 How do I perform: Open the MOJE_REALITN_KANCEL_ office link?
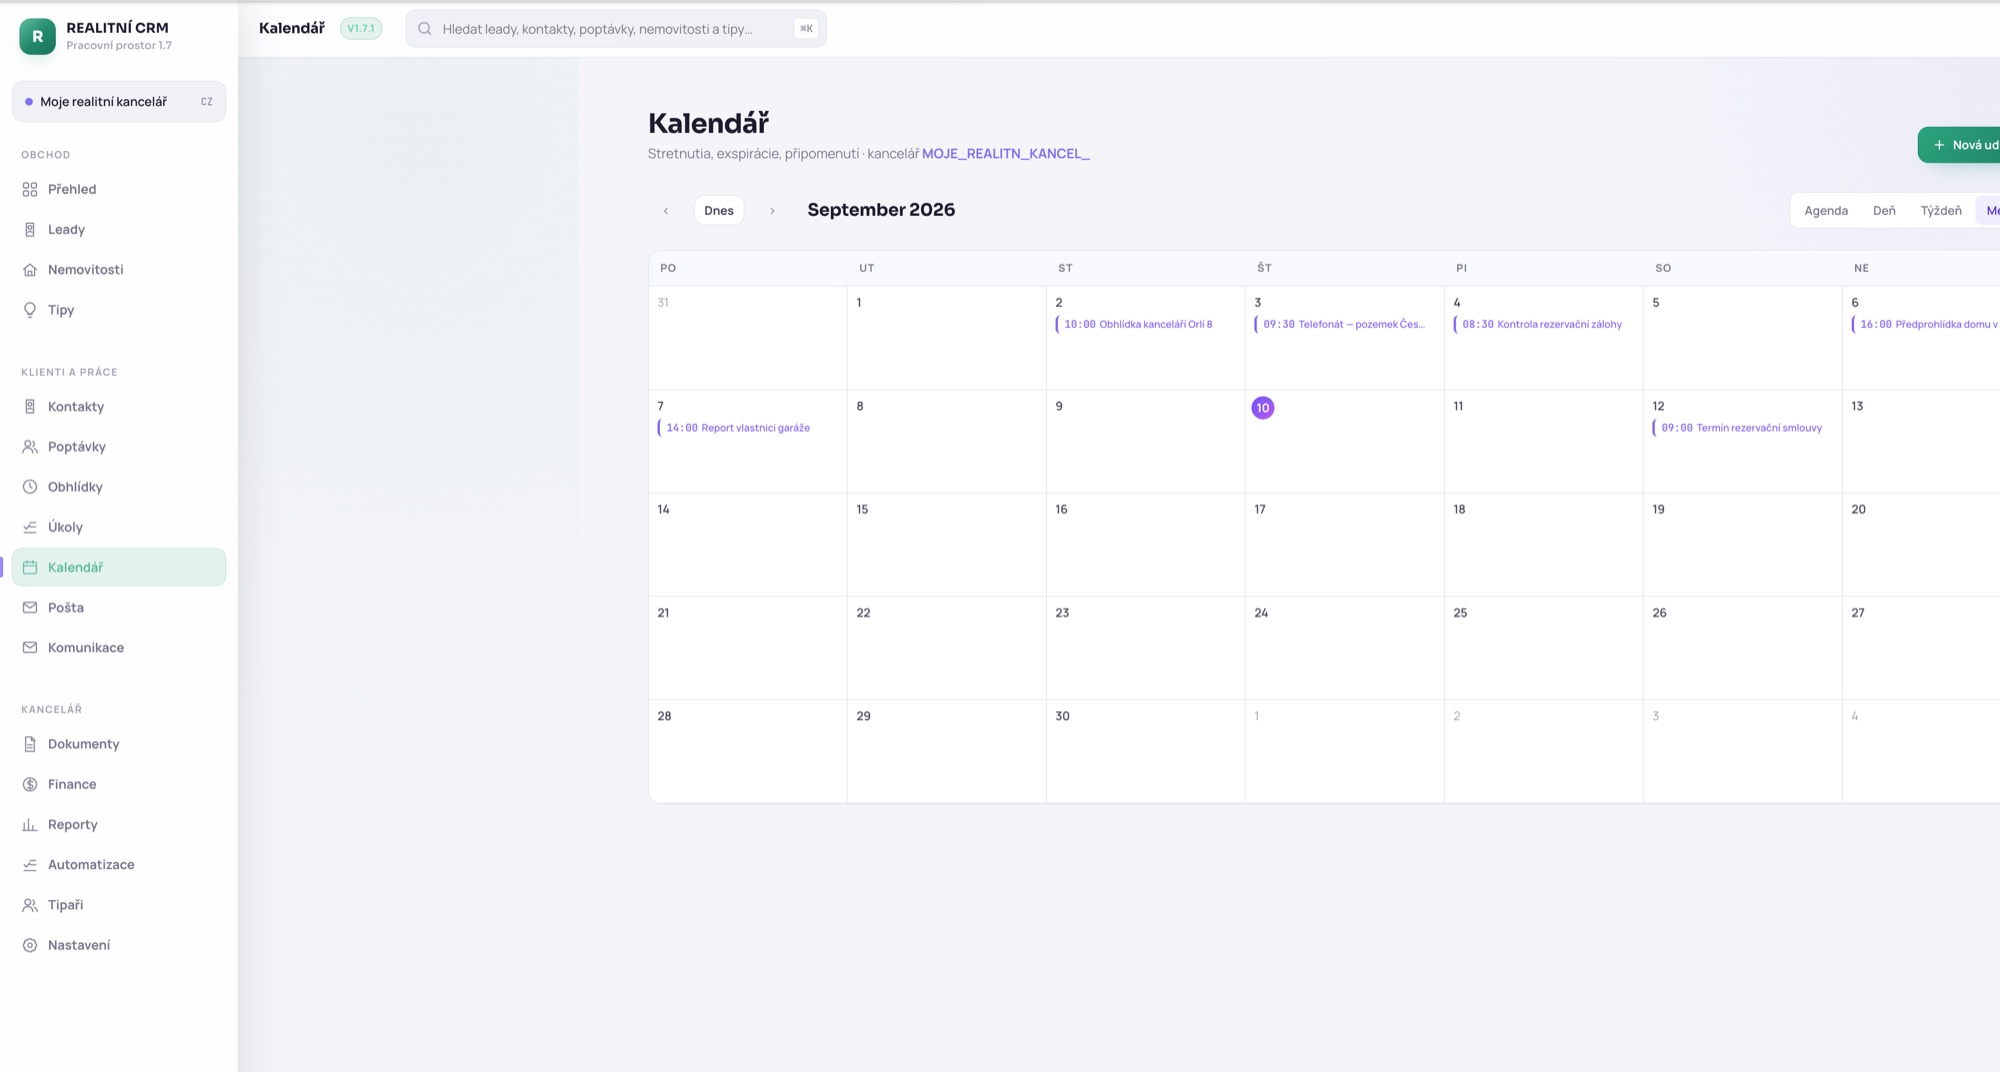point(1006,154)
